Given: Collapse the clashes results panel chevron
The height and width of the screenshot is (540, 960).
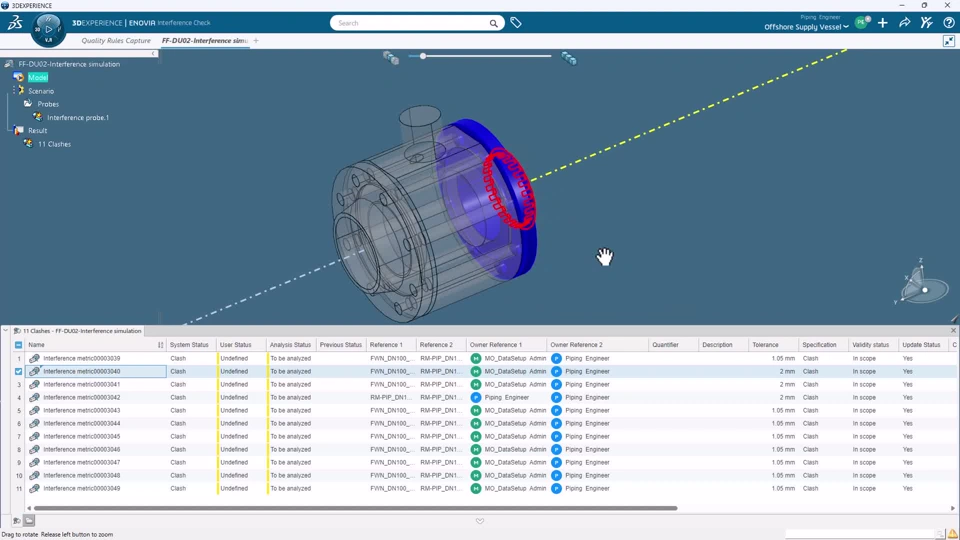Looking at the screenshot, I should click(x=6, y=331).
